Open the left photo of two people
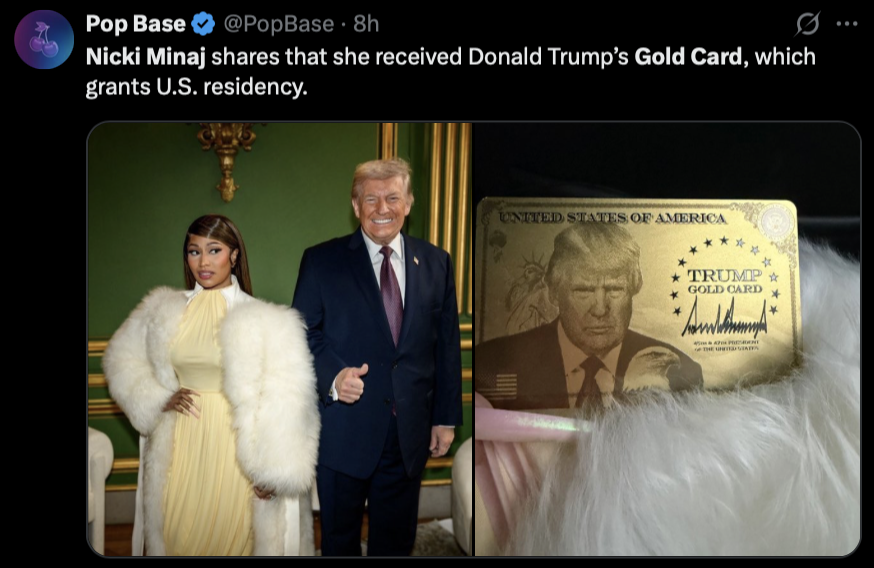This screenshot has height=568, width=874. 280,339
